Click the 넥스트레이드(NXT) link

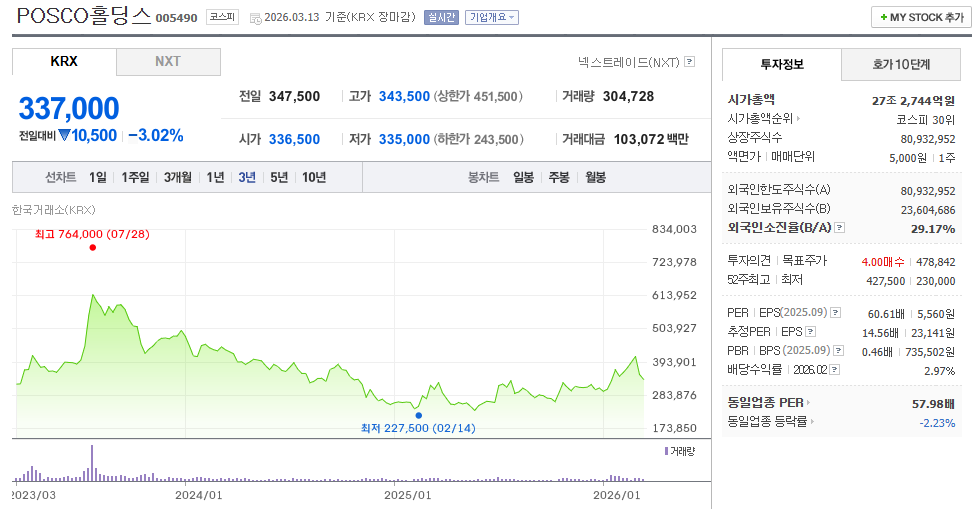[629, 62]
